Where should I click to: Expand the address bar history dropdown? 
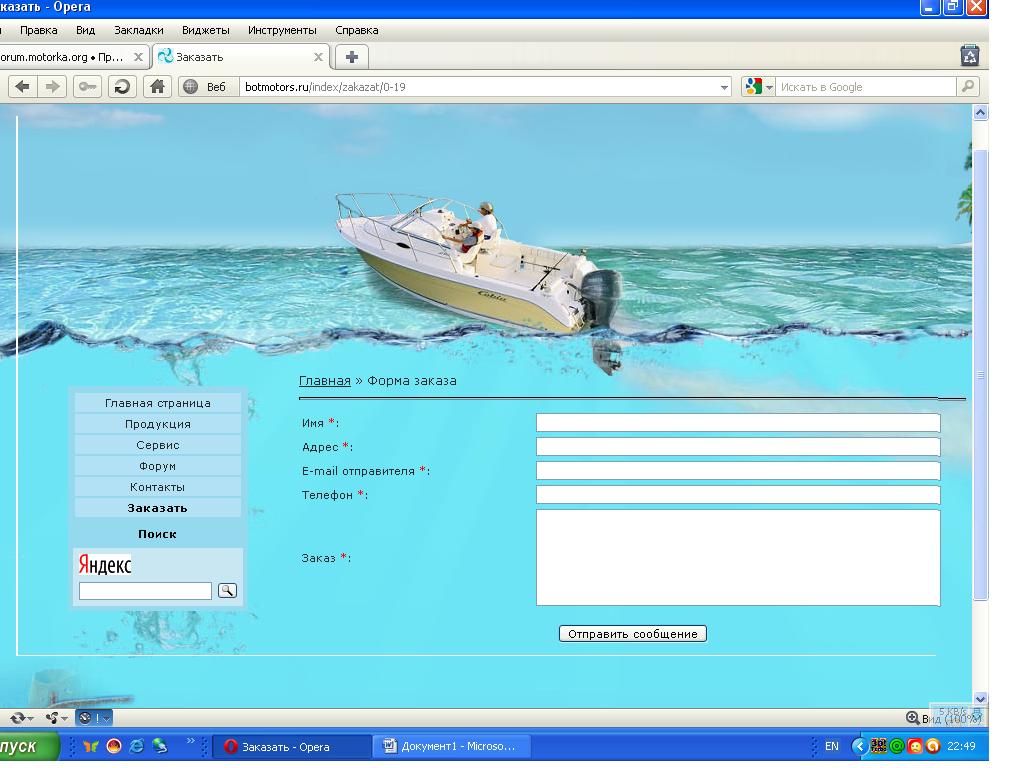pyautogui.click(x=725, y=87)
